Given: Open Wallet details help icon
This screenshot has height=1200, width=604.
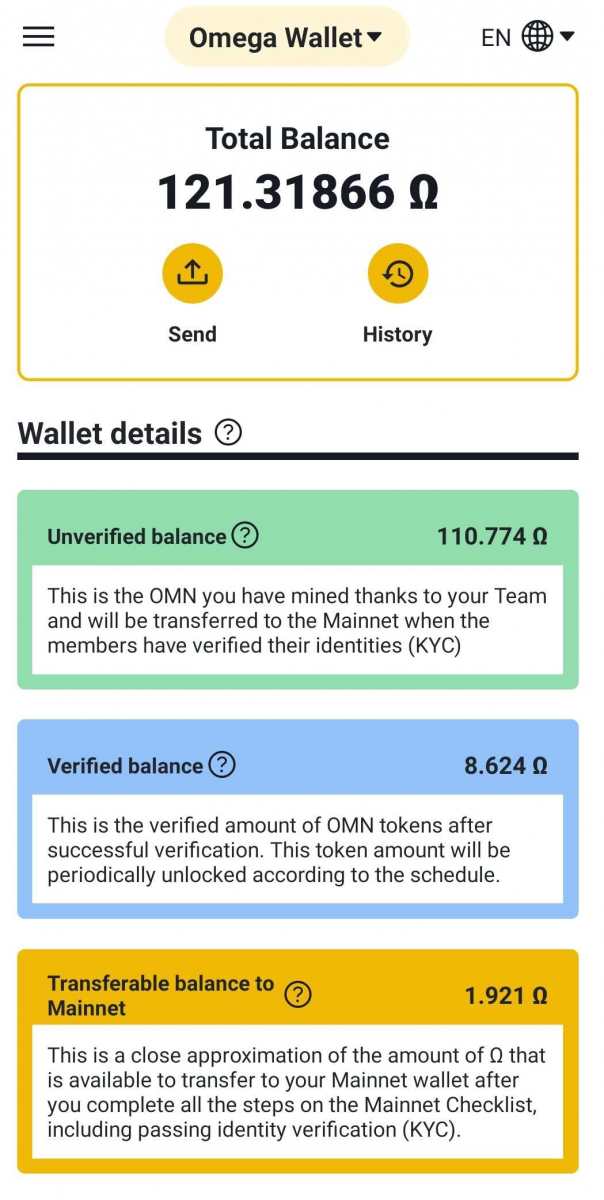Looking at the screenshot, I should click(x=229, y=433).
